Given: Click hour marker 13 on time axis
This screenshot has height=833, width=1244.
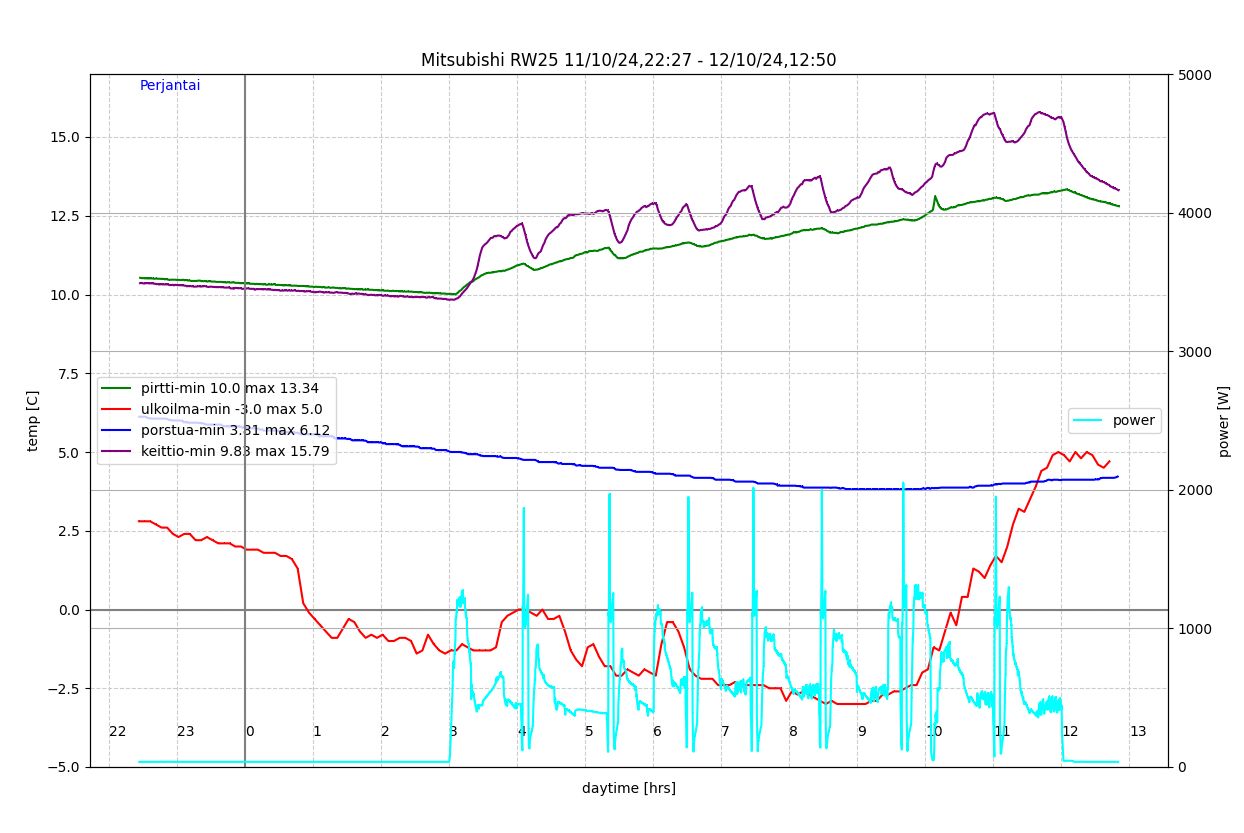Looking at the screenshot, I should (x=1138, y=732).
